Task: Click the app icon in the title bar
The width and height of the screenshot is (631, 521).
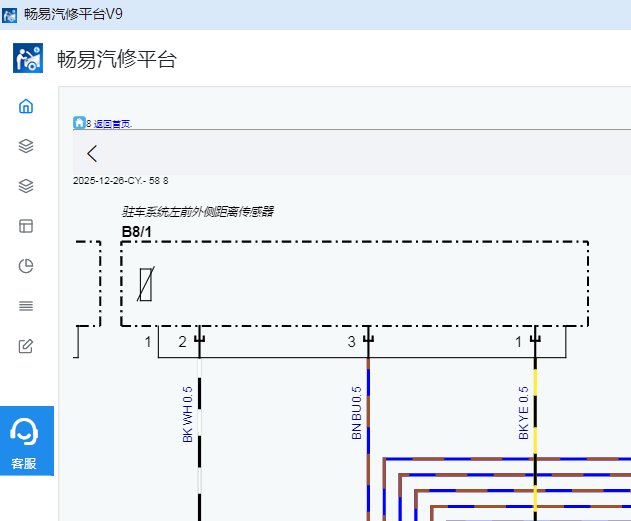Action: [9, 15]
